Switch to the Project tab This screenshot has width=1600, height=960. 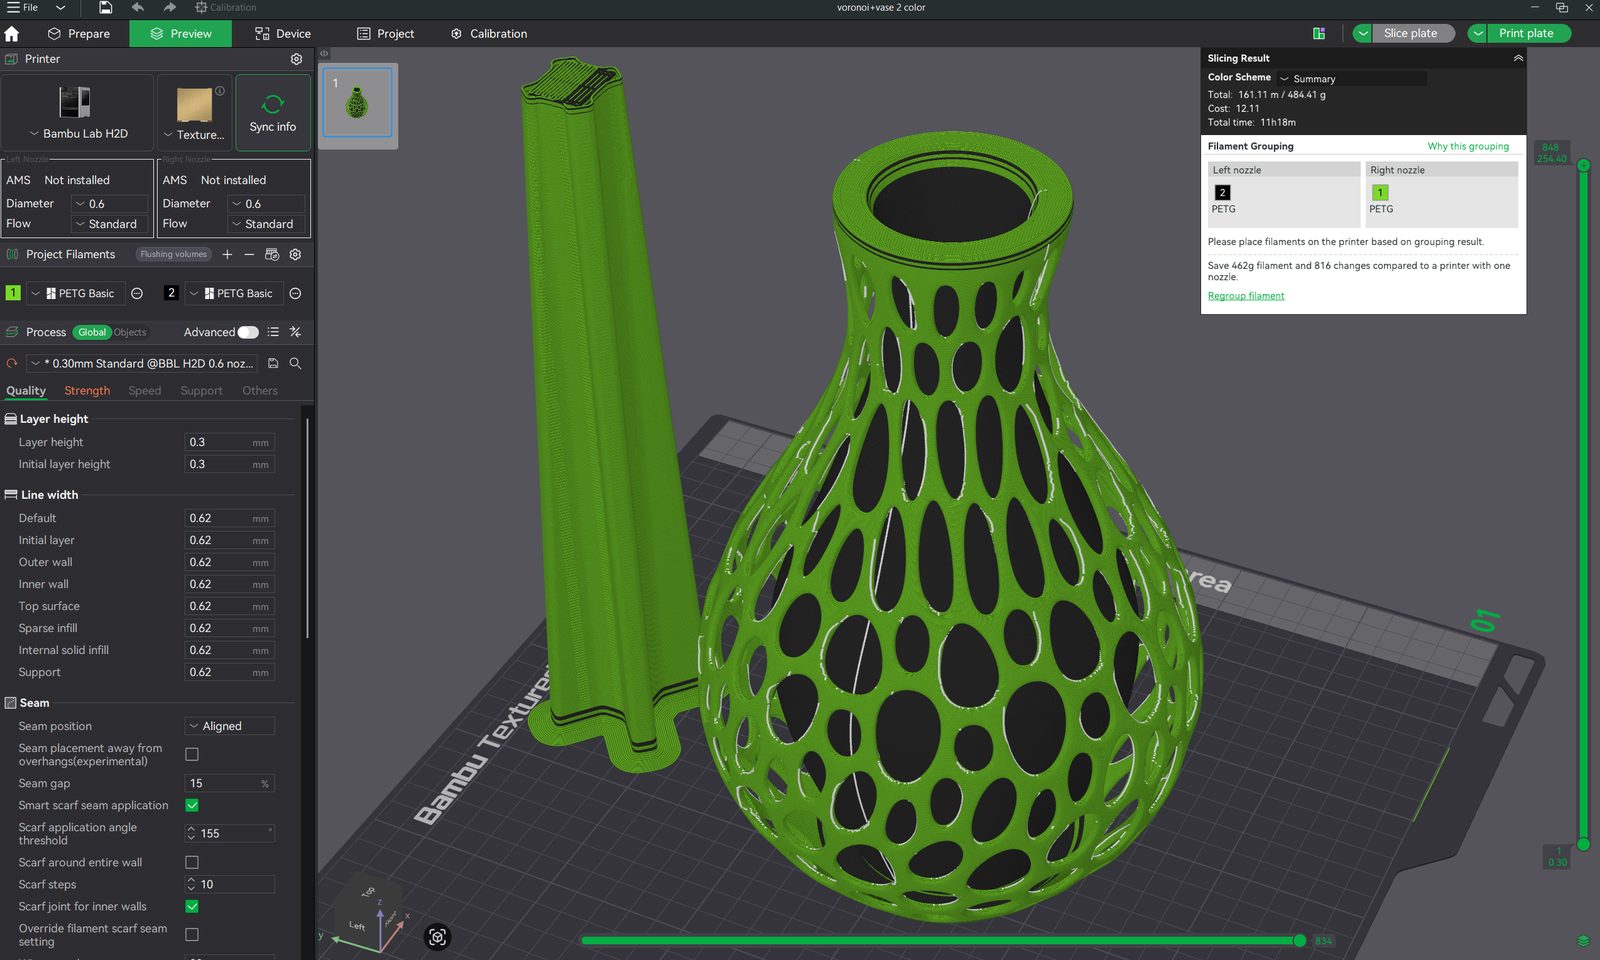(386, 33)
